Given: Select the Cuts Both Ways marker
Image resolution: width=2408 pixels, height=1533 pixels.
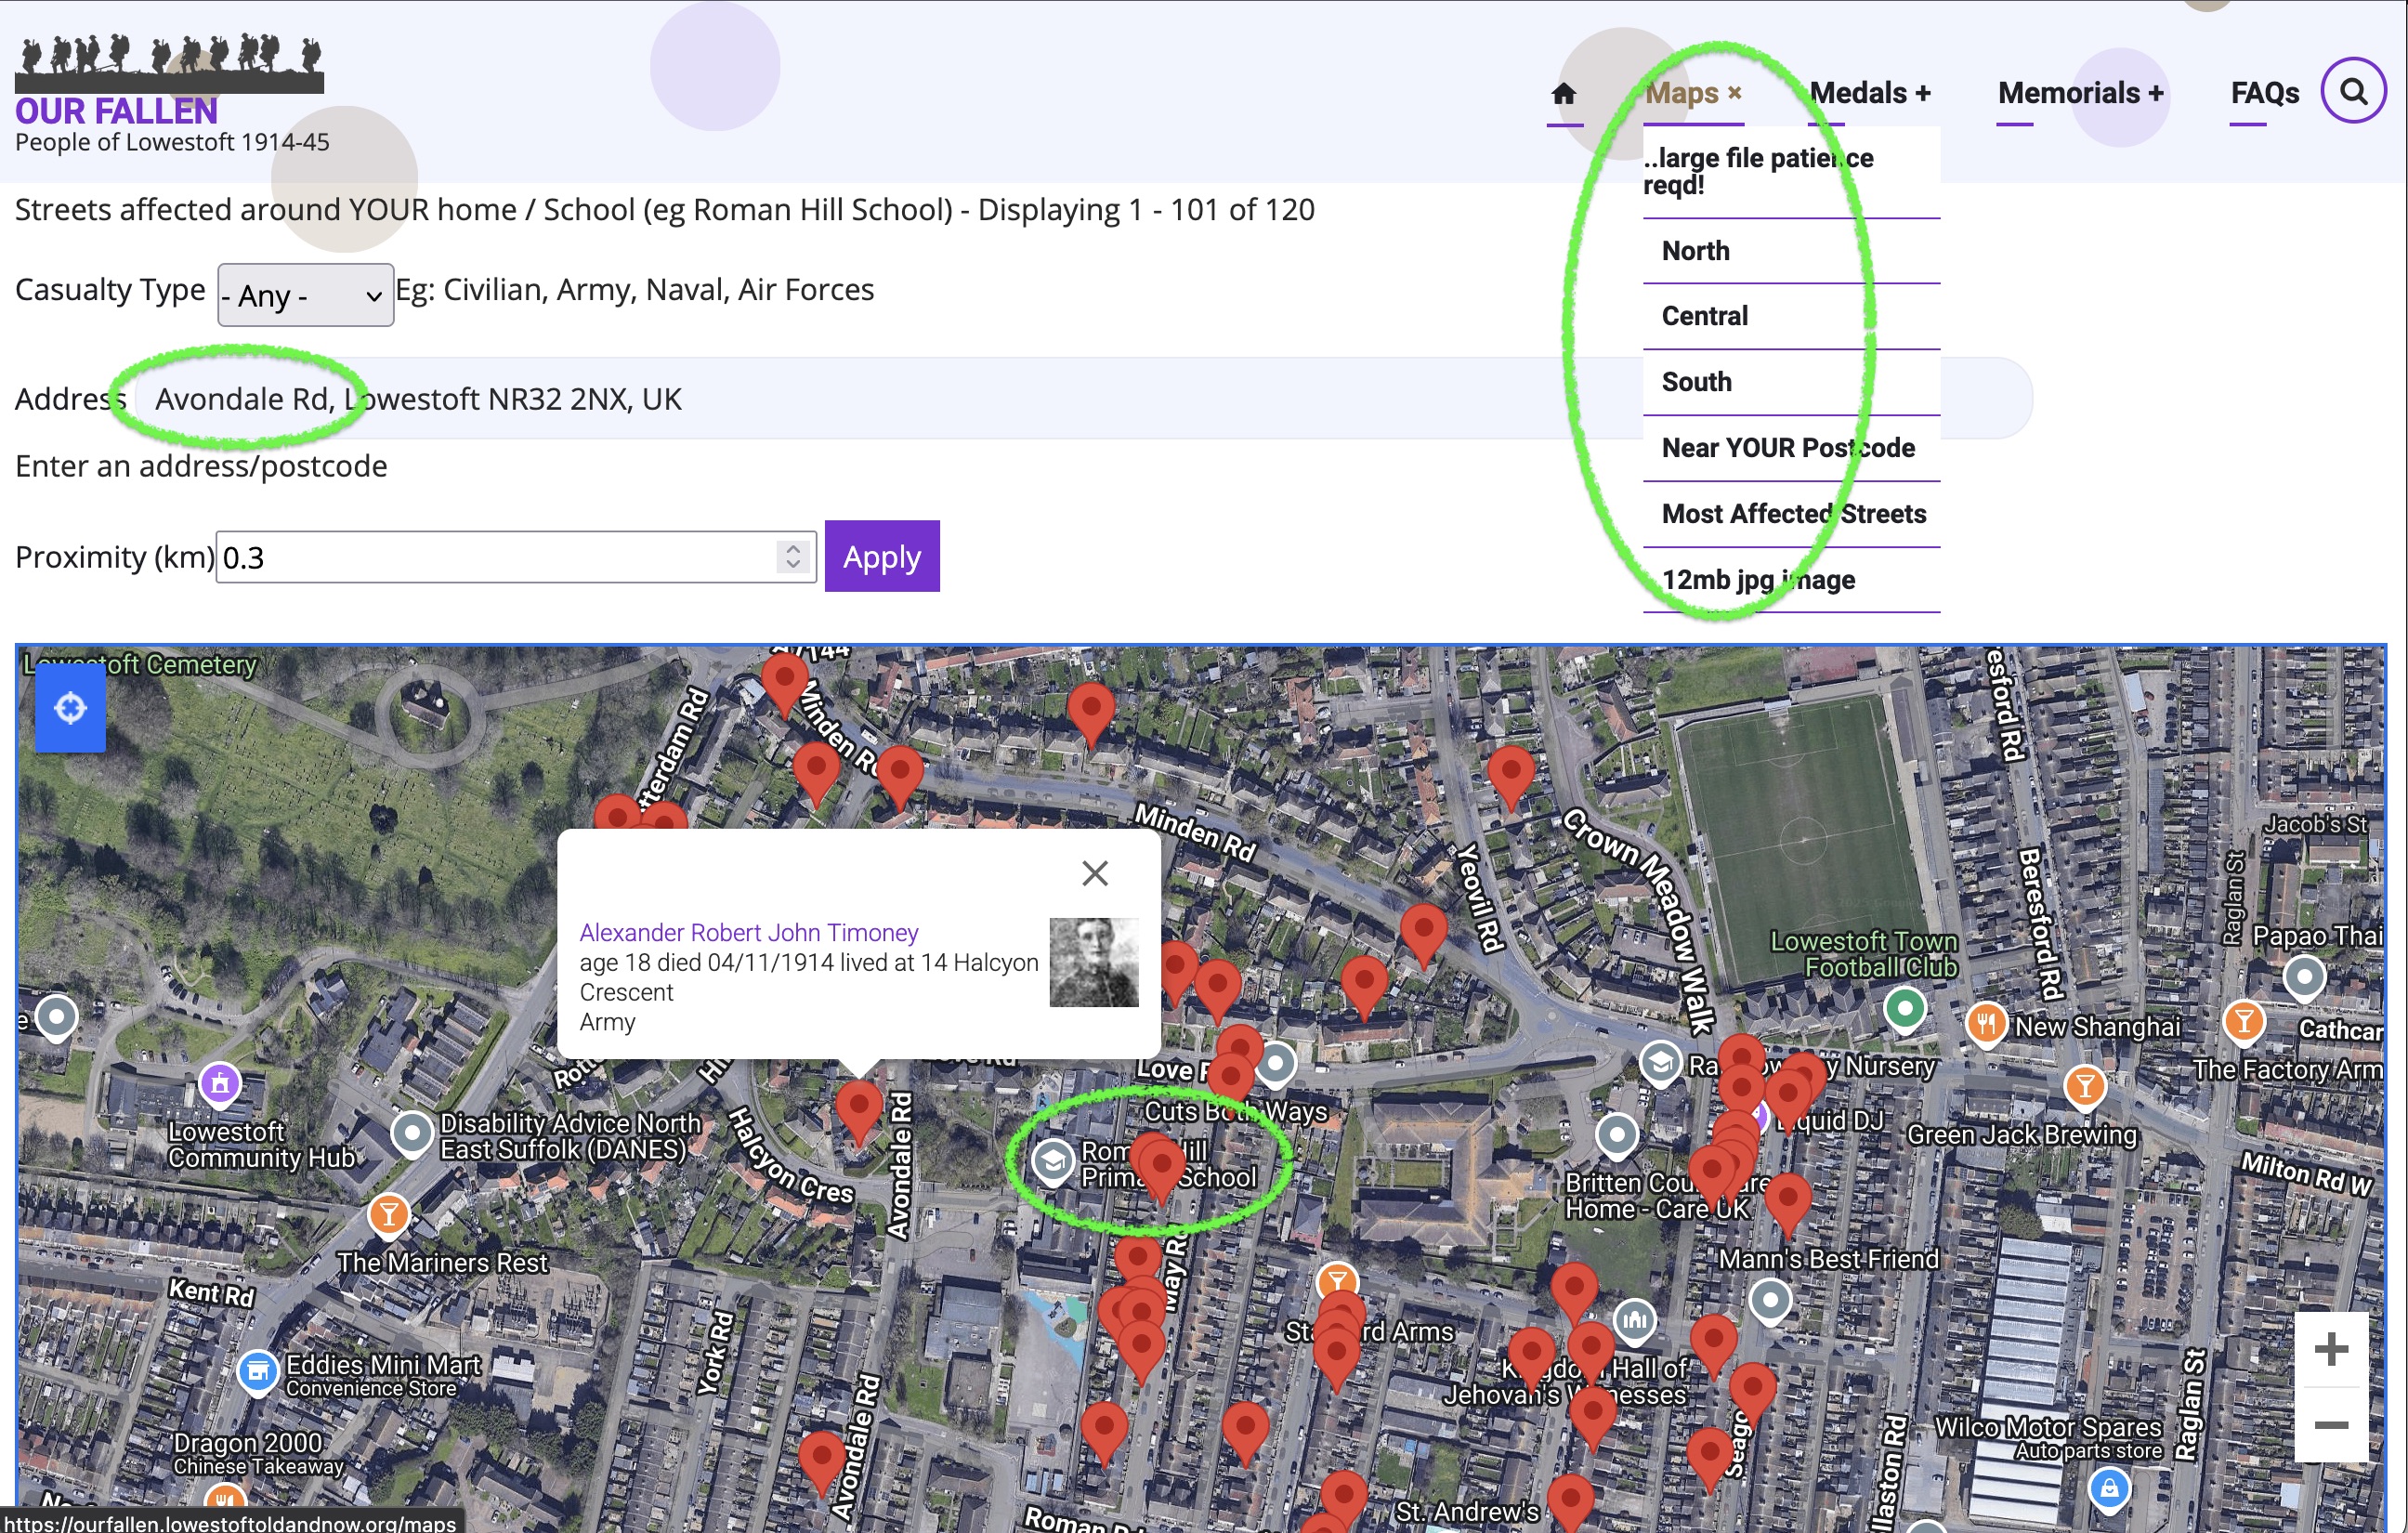Looking at the screenshot, I should pyautogui.click(x=1276, y=1064).
